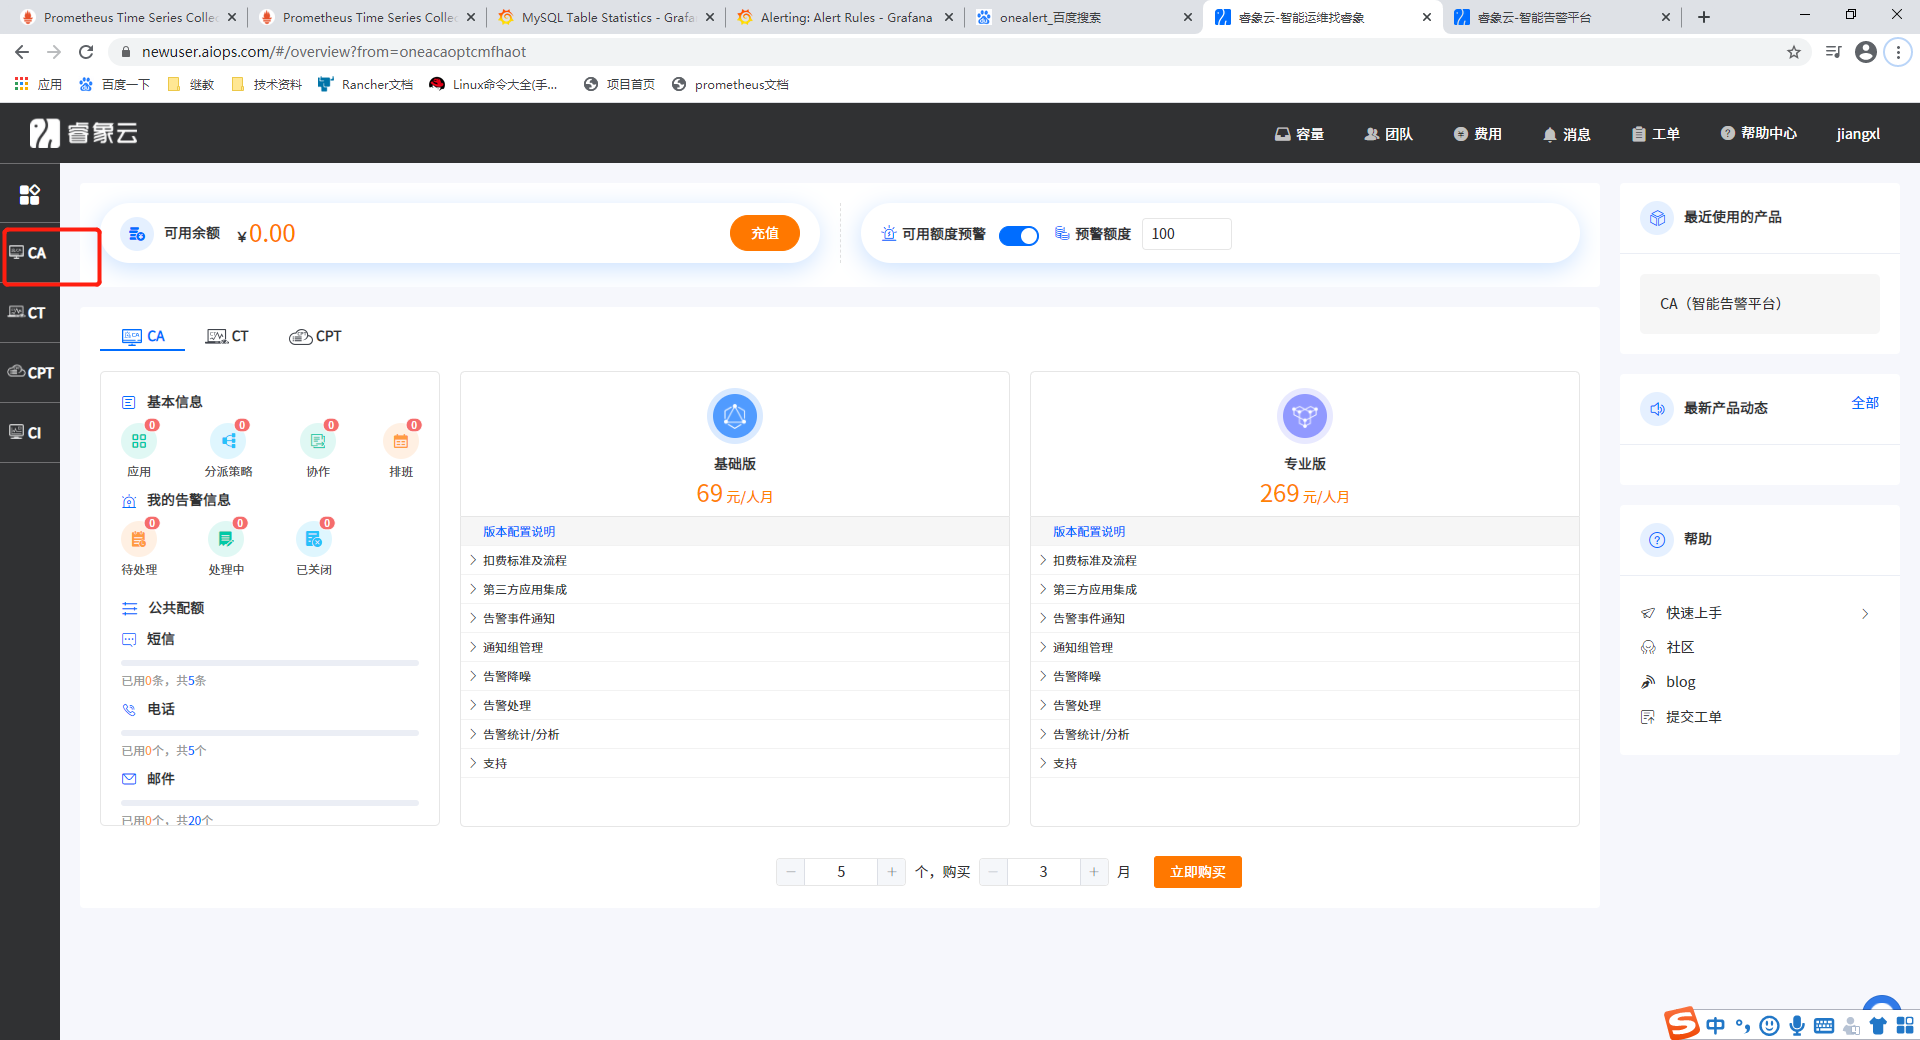Switch to the CT tab
This screenshot has height=1040, width=1920.
[x=228, y=336]
